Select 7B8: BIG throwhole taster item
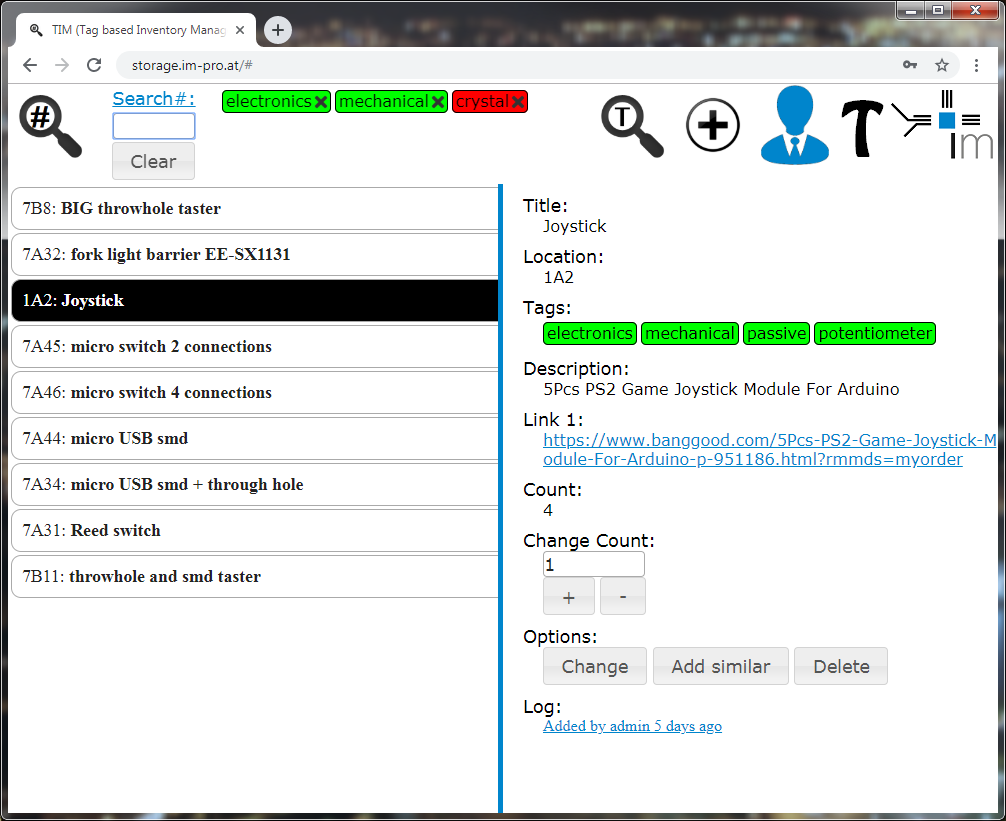This screenshot has height=821, width=1006. (255, 208)
